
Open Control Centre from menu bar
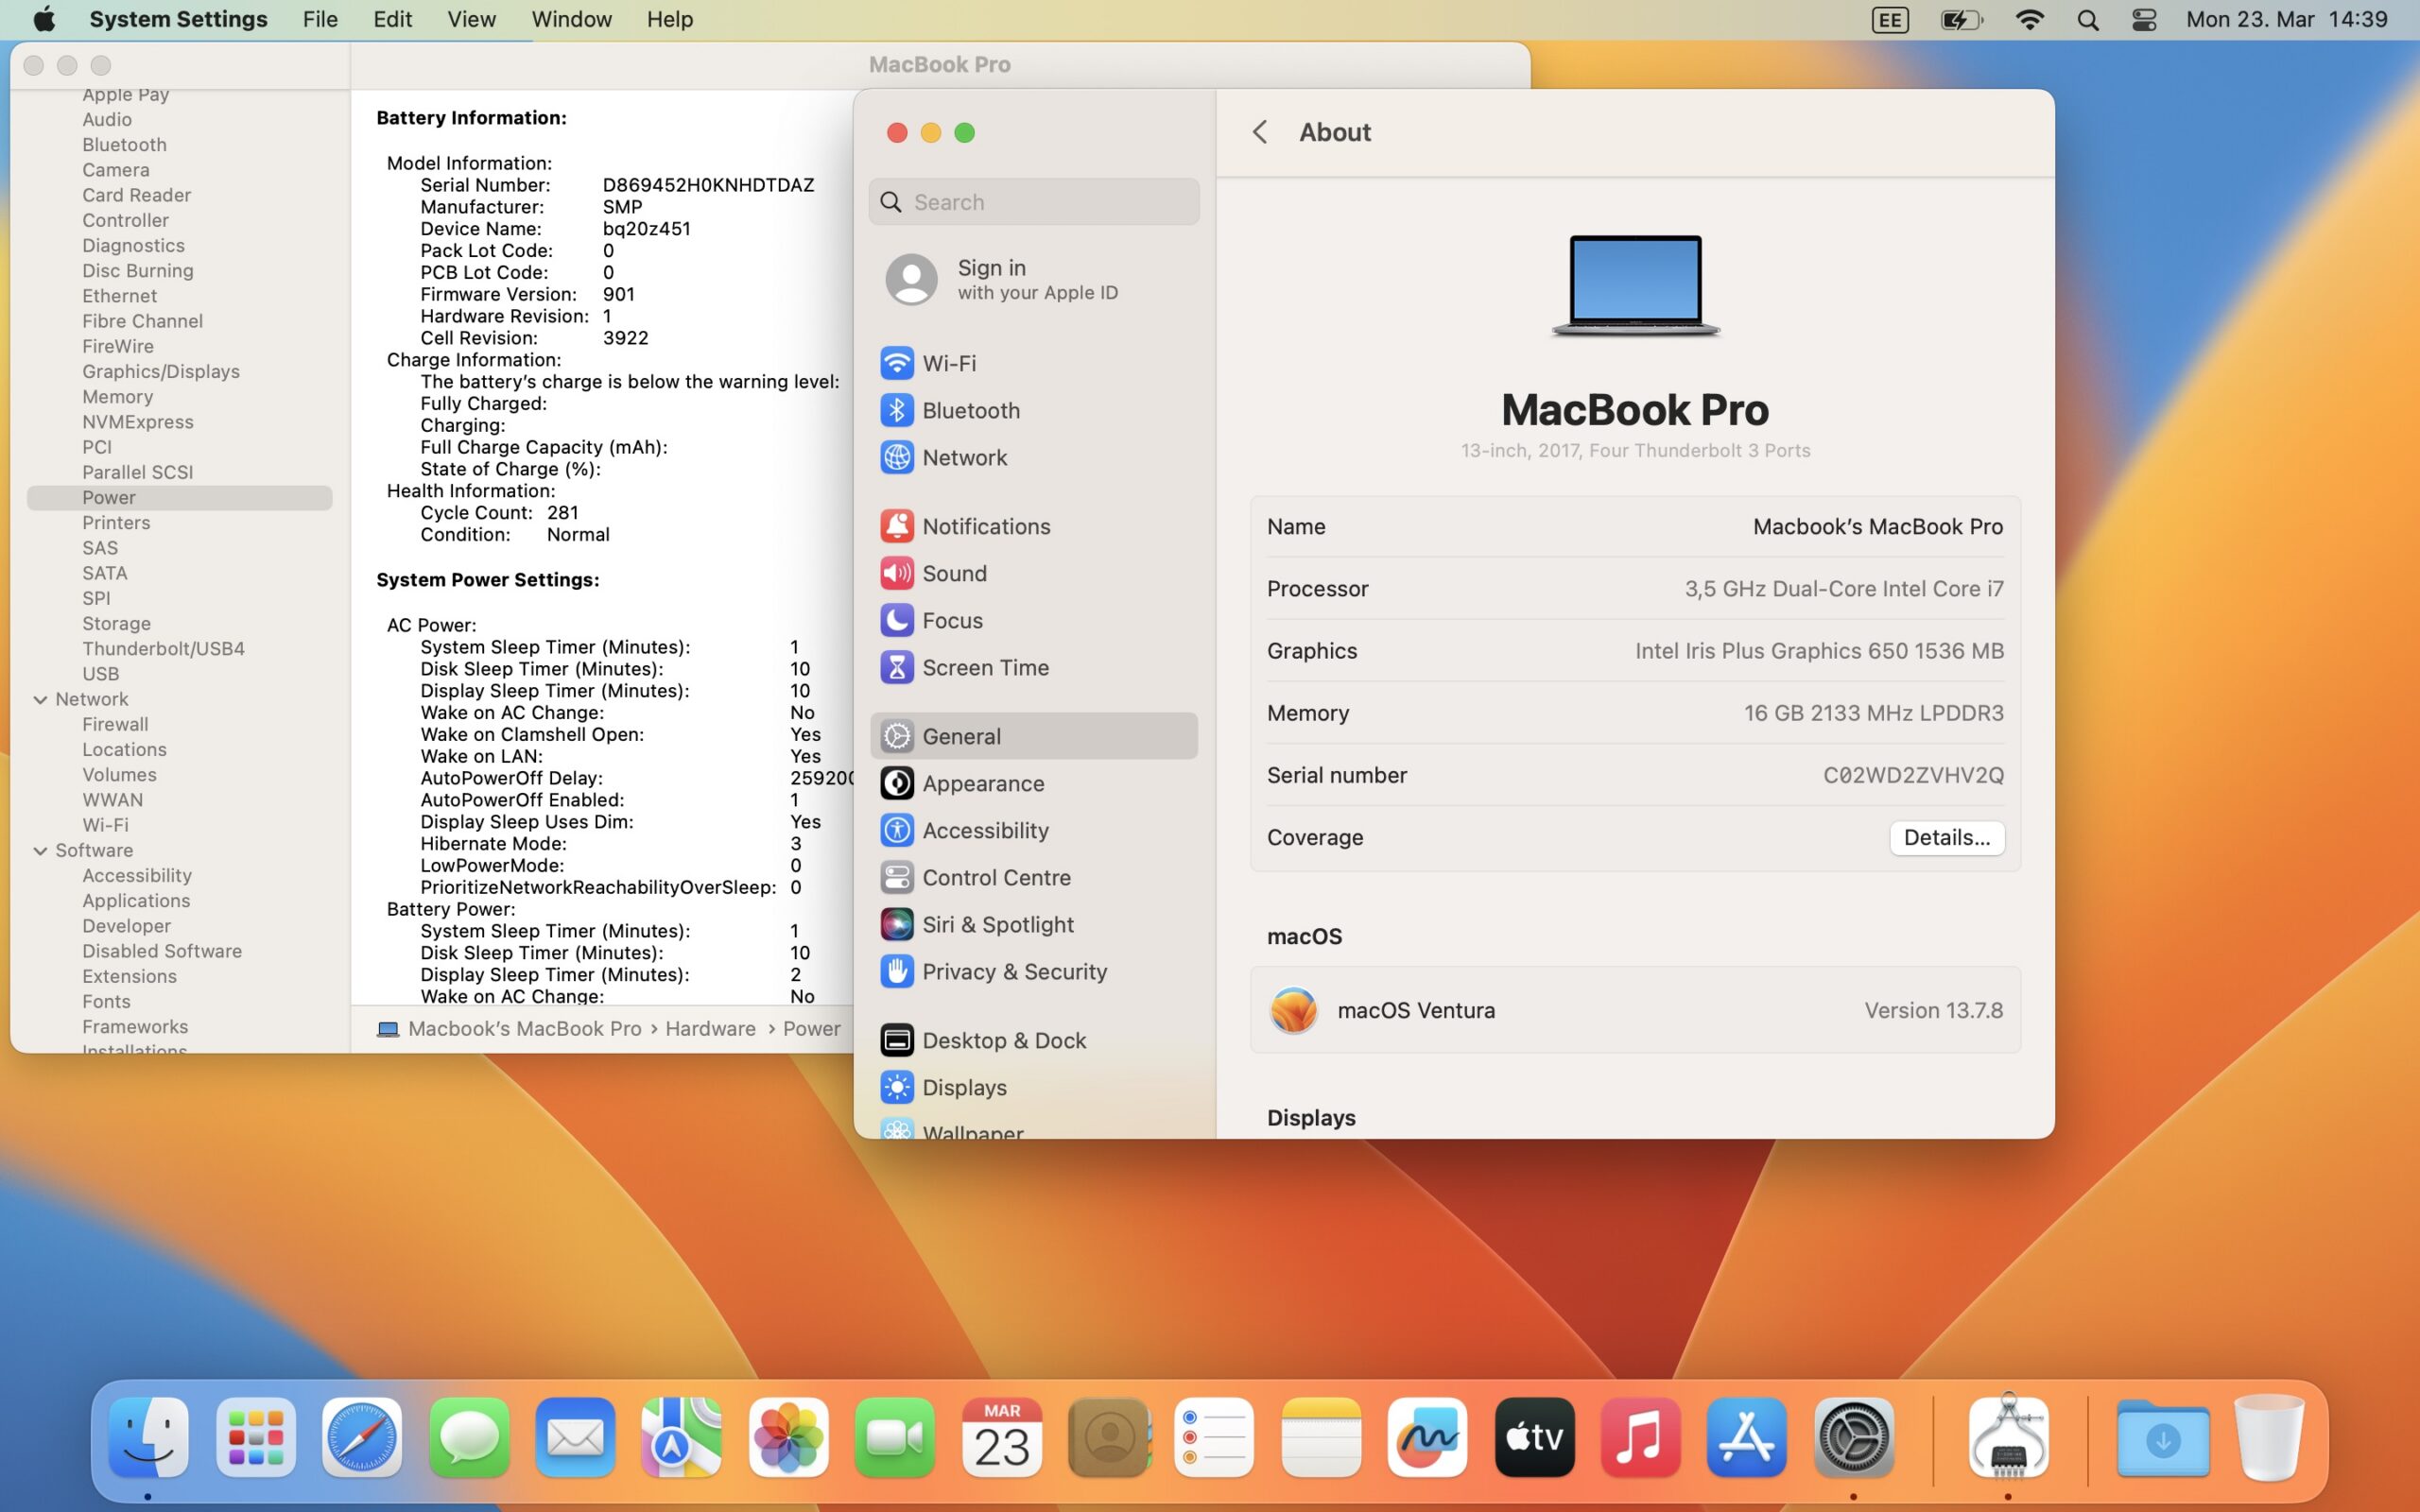click(2143, 20)
